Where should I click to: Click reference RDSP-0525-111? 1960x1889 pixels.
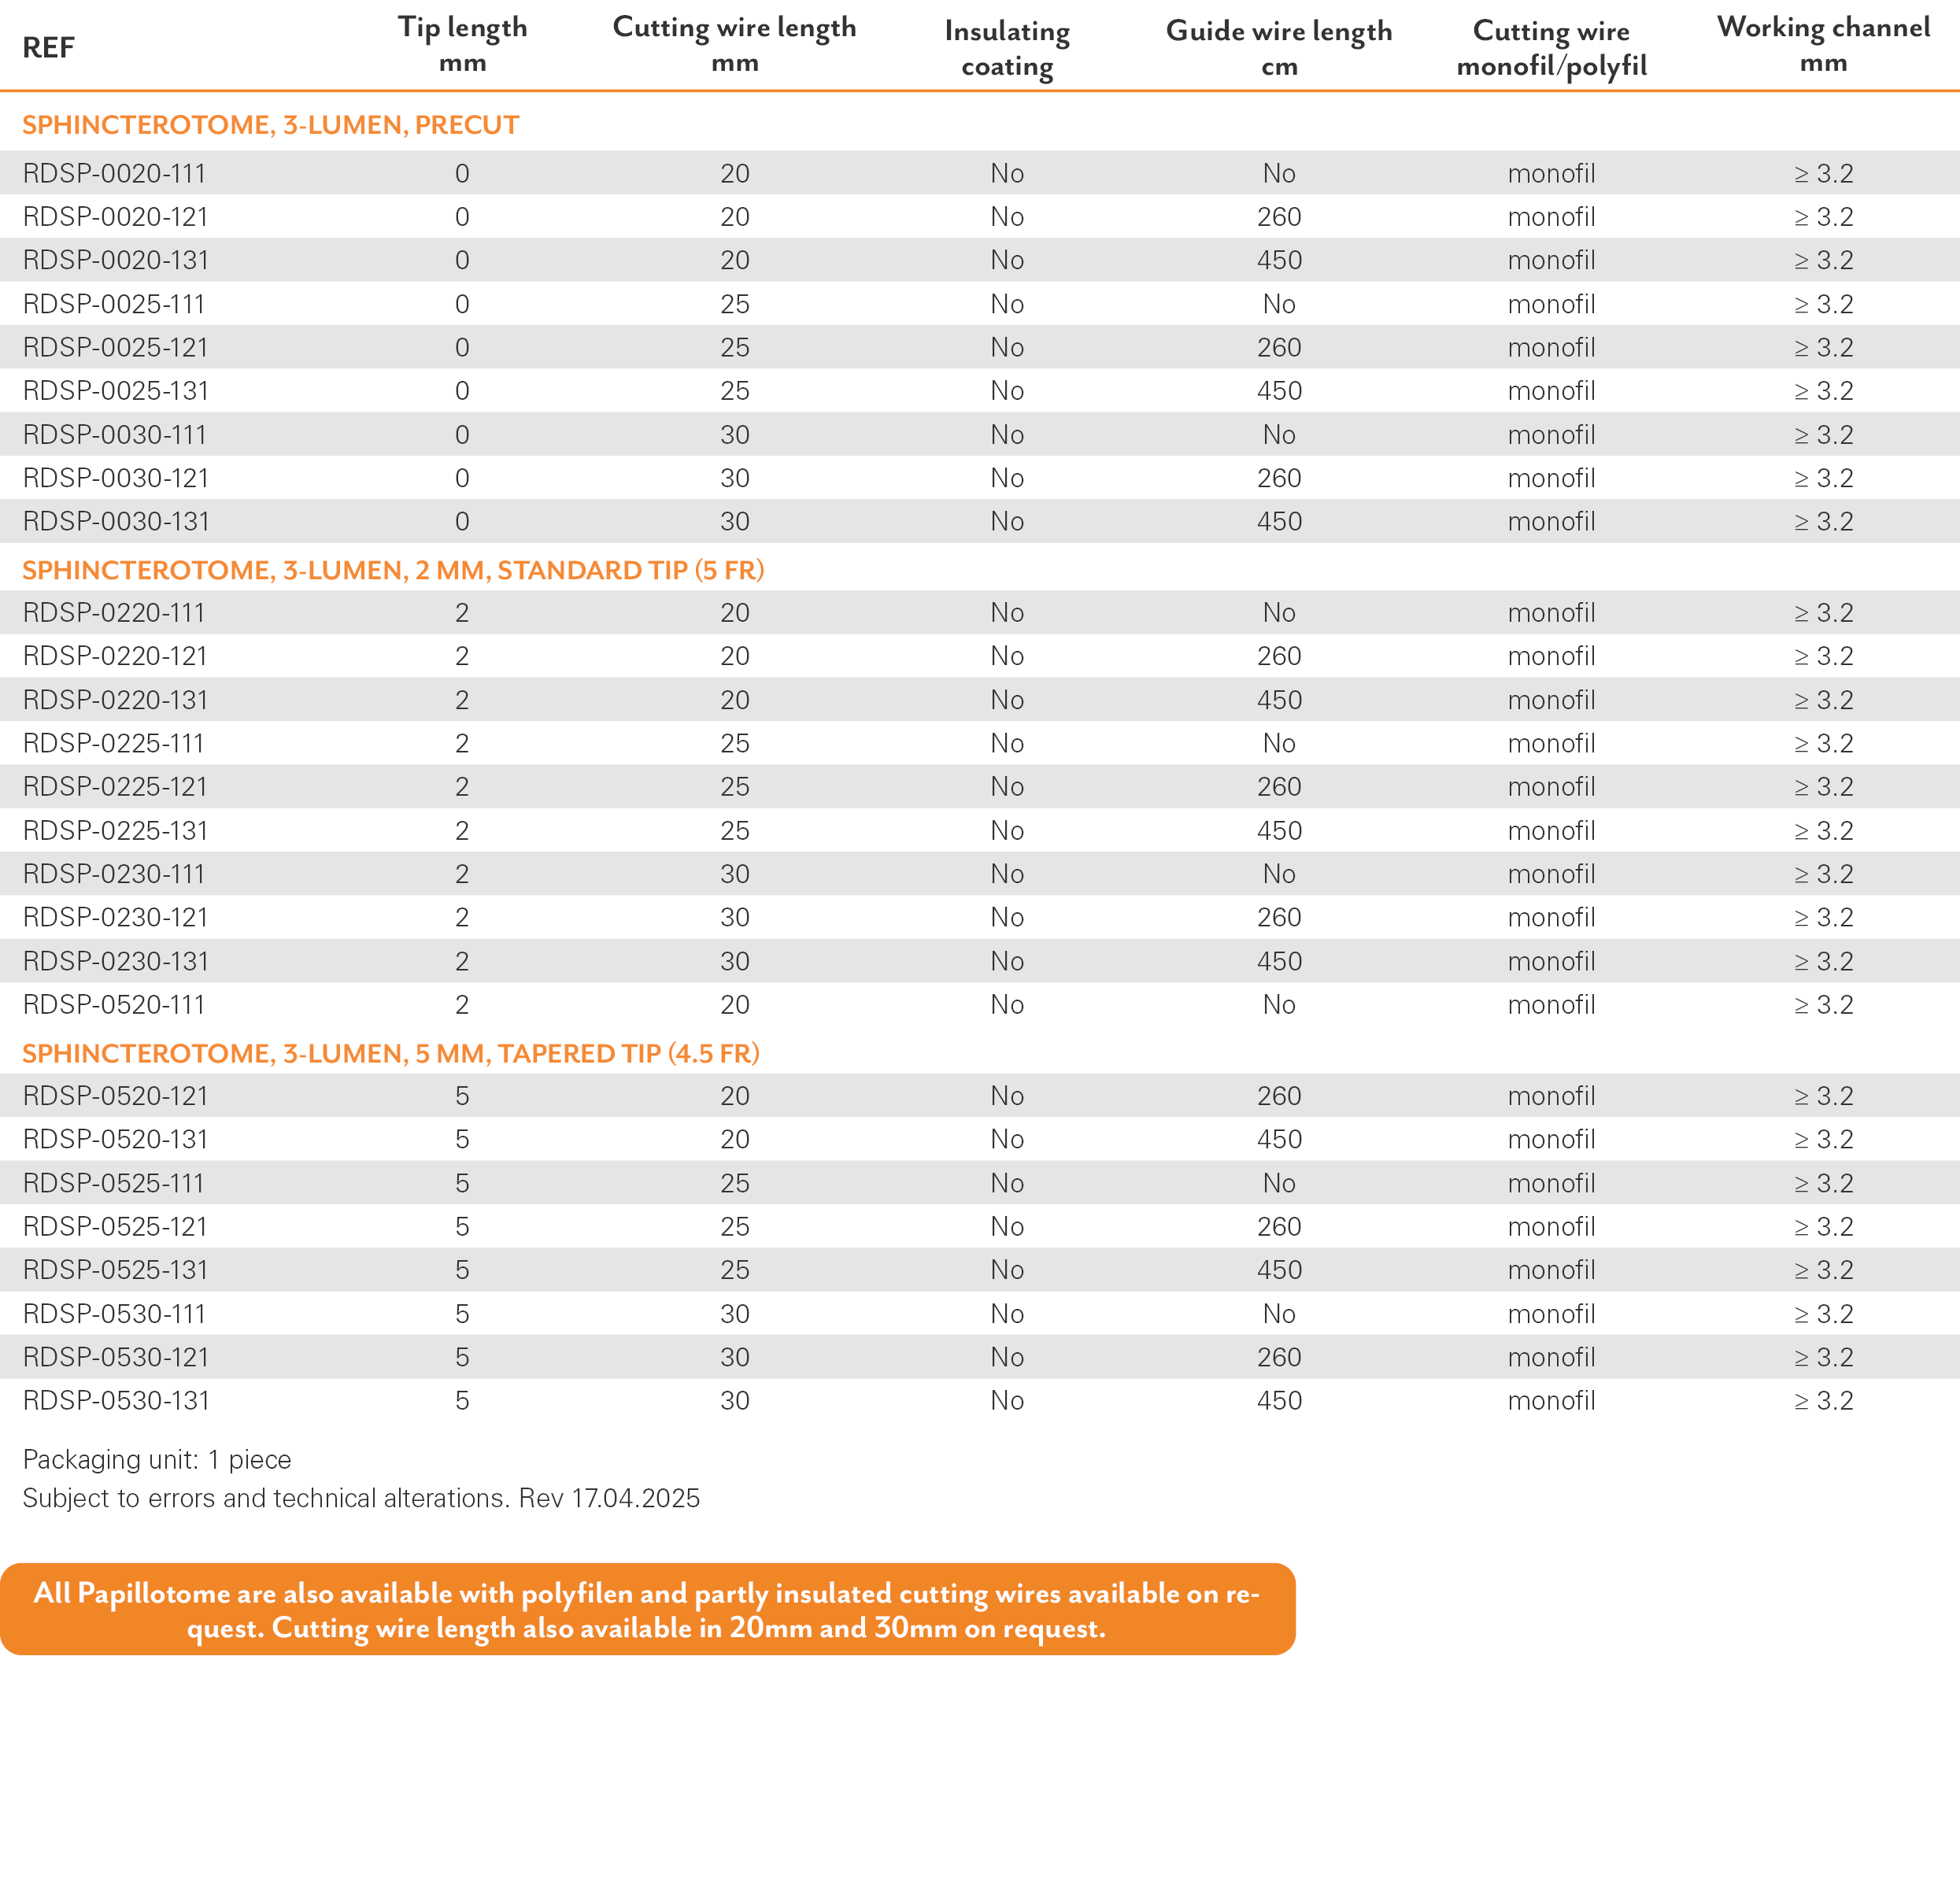coord(114,1183)
